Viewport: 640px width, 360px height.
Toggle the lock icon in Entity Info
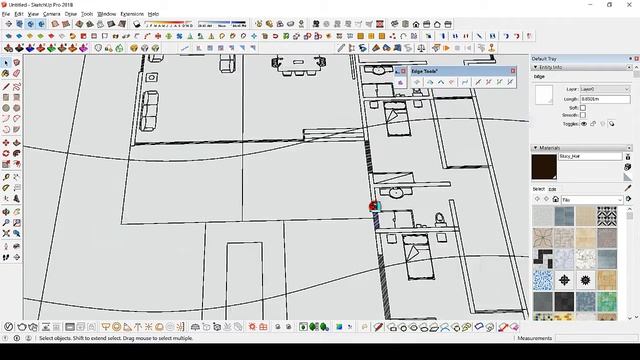593,124
